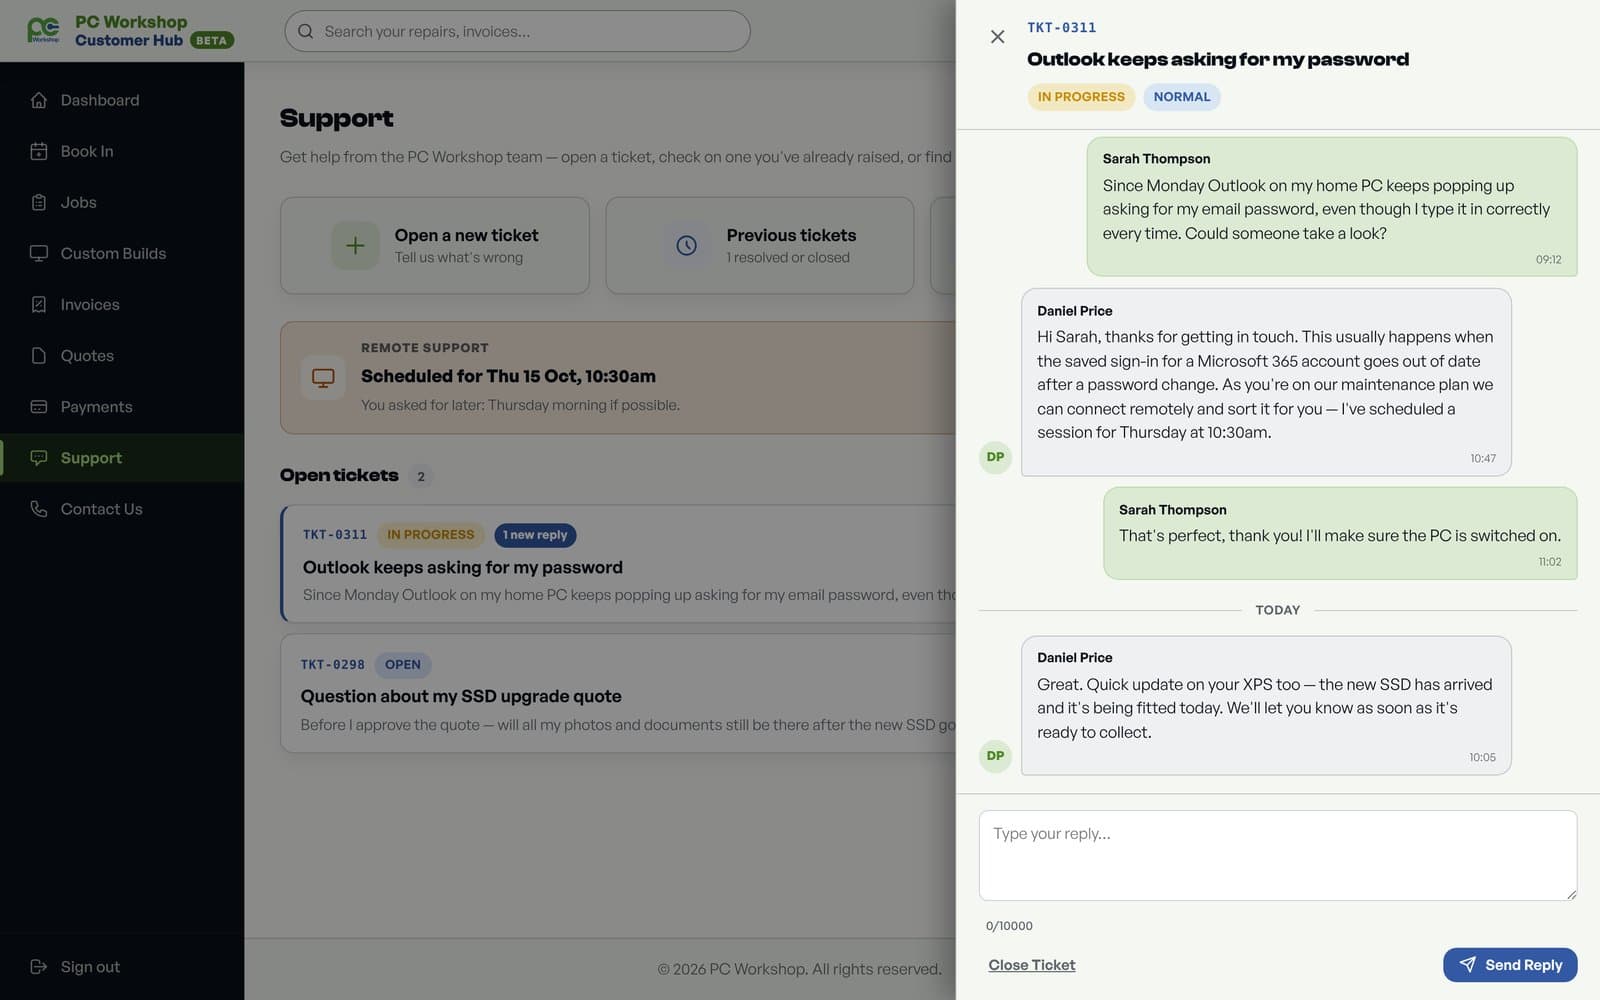Click the search repairs and invoices field
This screenshot has height=1000, width=1600.
(517, 31)
